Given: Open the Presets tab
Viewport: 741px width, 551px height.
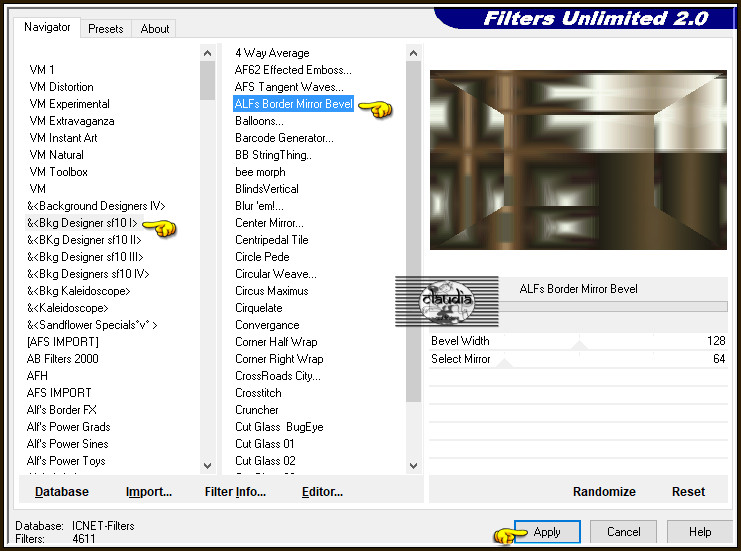Looking at the screenshot, I should [x=105, y=29].
